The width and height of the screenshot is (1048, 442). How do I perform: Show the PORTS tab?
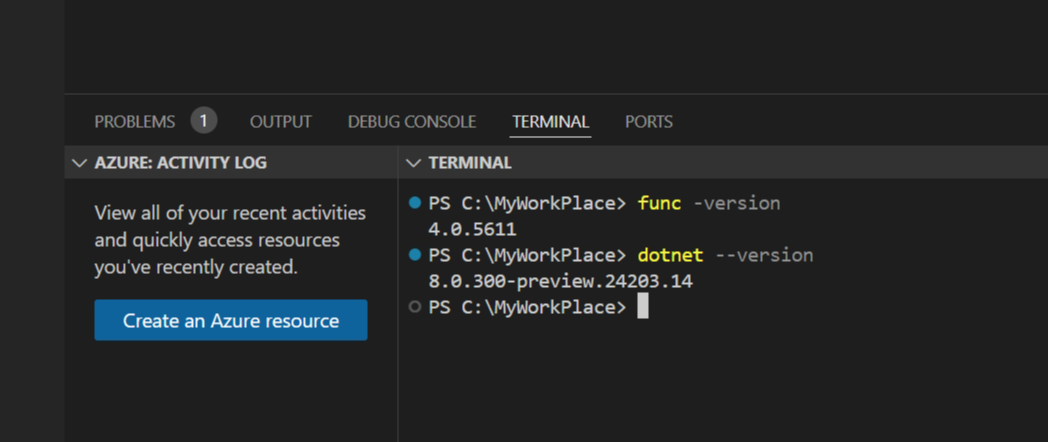[648, 121]
